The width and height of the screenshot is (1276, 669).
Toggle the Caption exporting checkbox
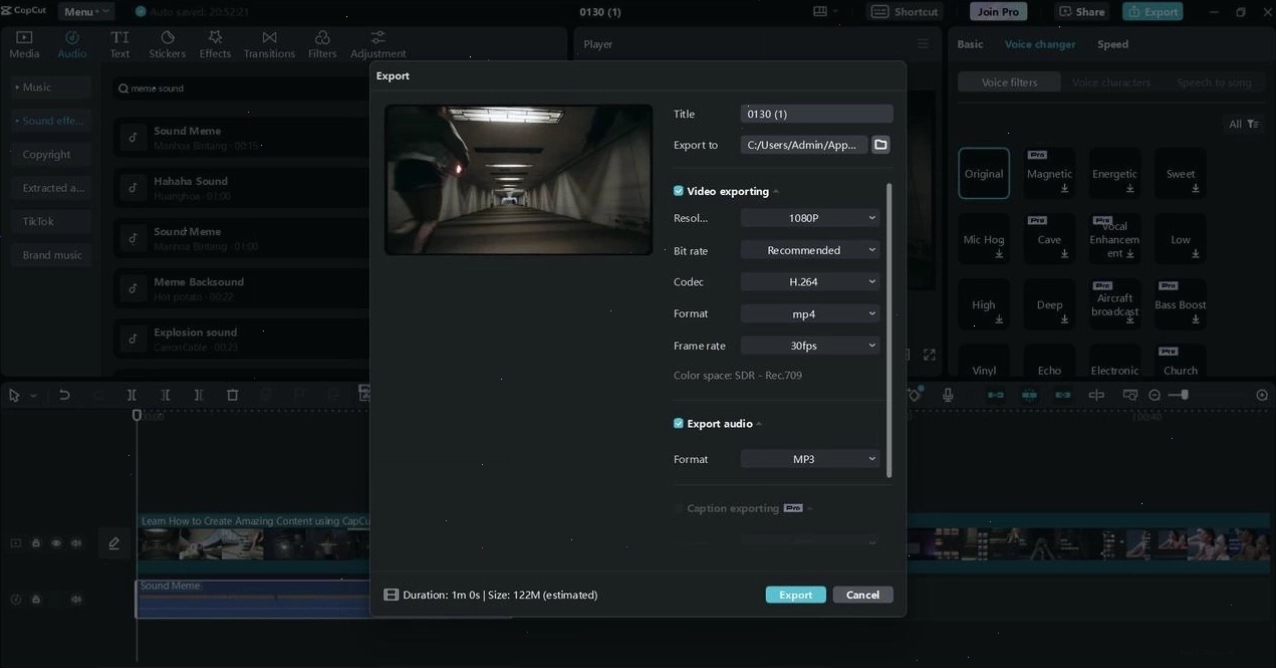tap(678, 508)
